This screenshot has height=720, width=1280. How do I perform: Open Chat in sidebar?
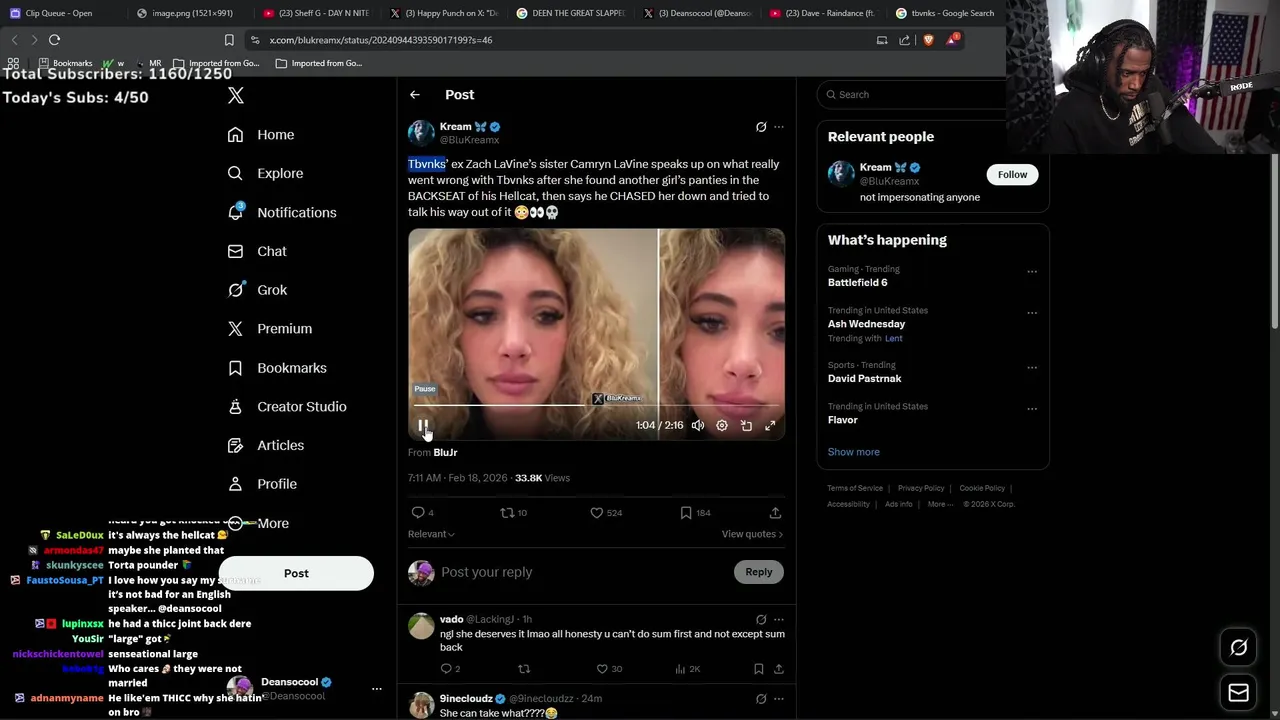pyautogui.click(x=257, y=251)
